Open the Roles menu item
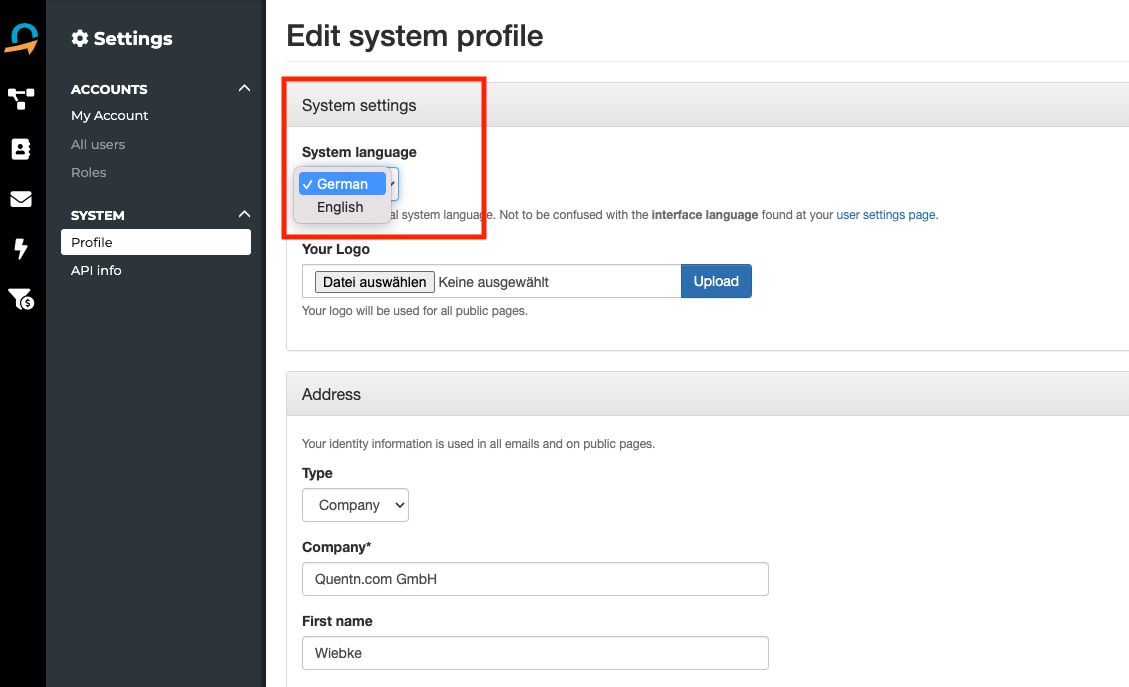The height and width of the screenshot is (687, 1129). pos(88,172)
